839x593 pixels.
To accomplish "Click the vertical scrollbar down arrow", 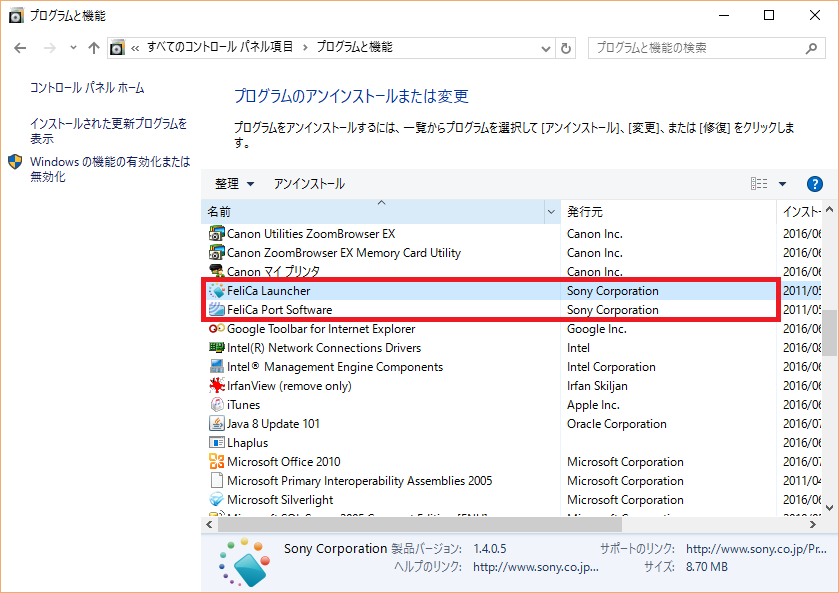I will point(829,508).
